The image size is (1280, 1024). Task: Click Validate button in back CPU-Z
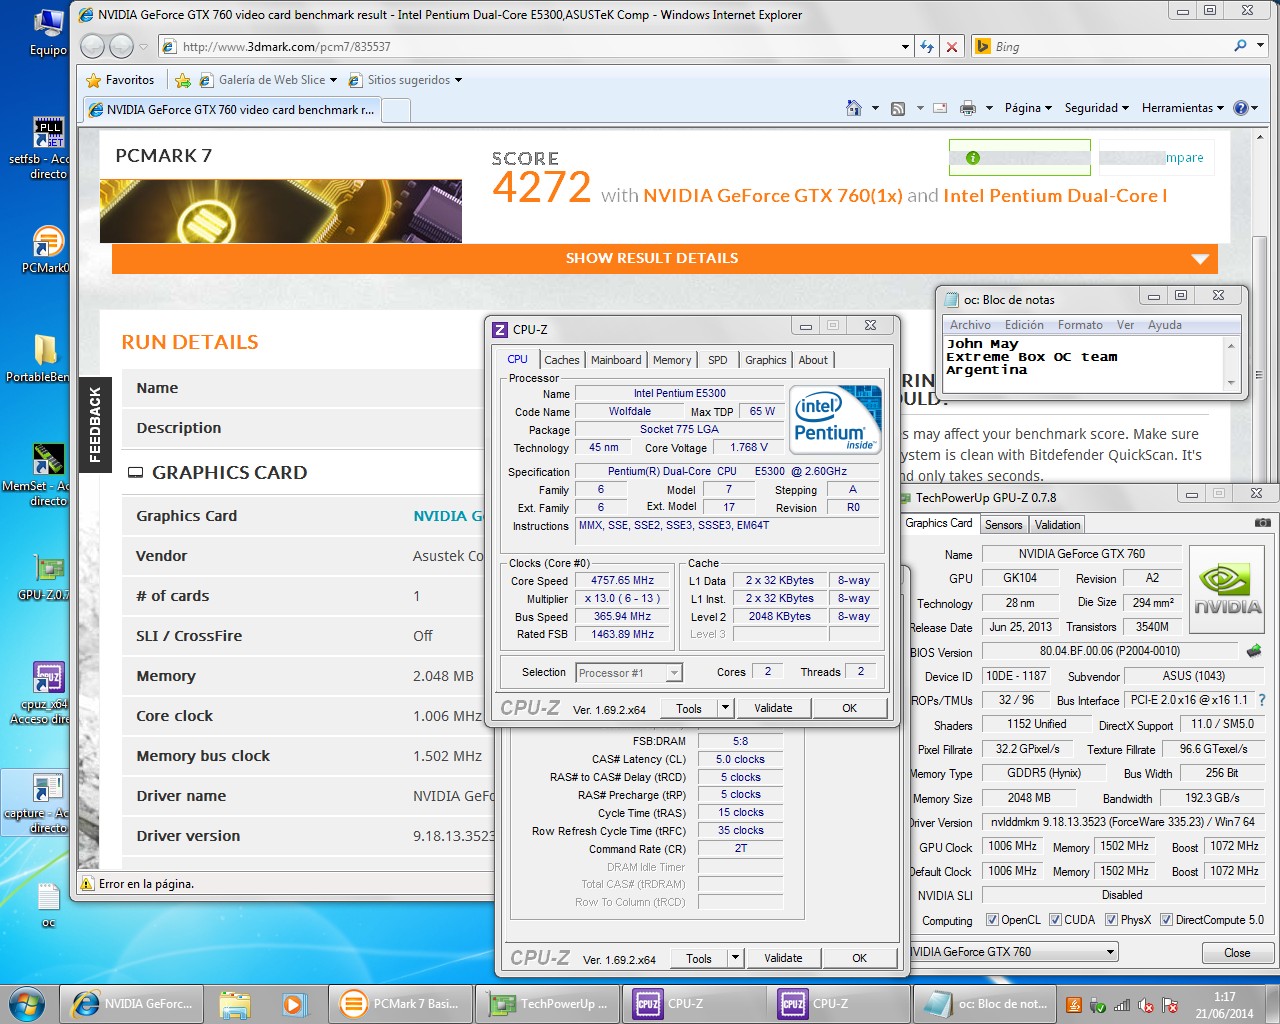783,958
